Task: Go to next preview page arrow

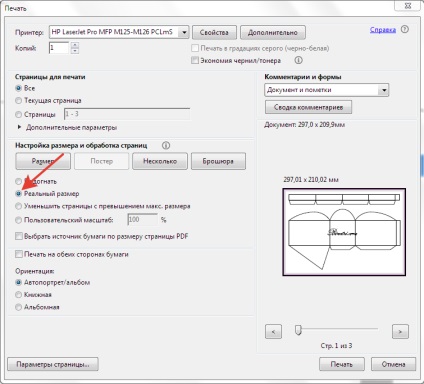Action: (x=400, y=332)
